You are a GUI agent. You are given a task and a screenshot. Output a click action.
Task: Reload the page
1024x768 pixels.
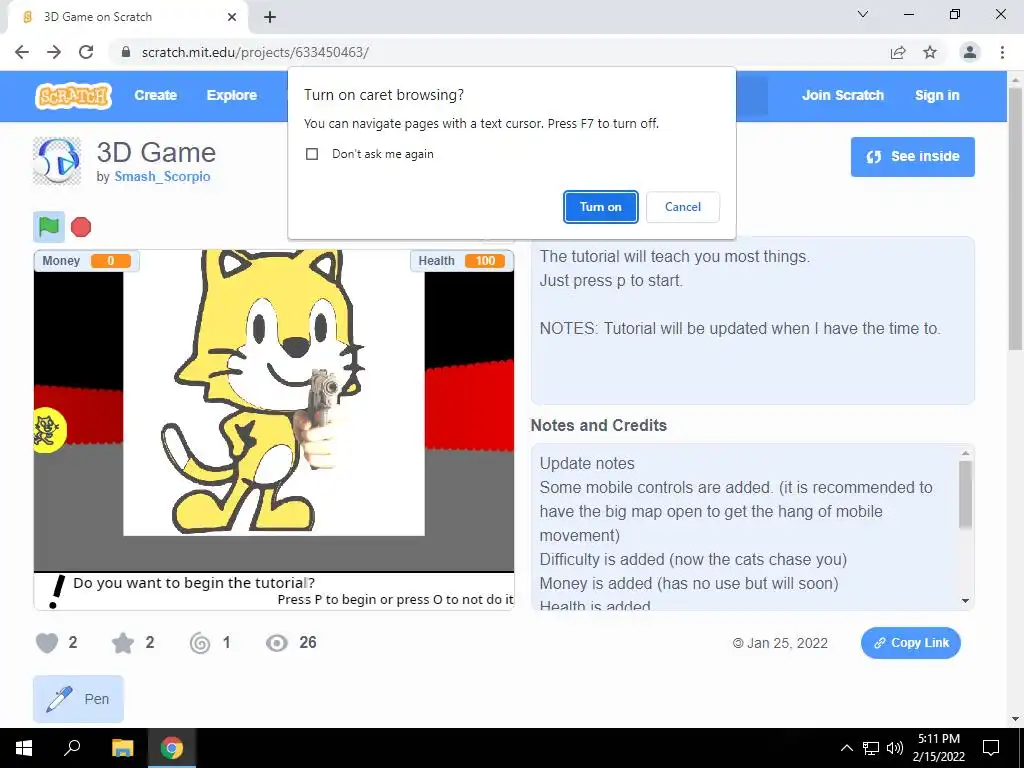pyautogui.click(x=86, y=52)
